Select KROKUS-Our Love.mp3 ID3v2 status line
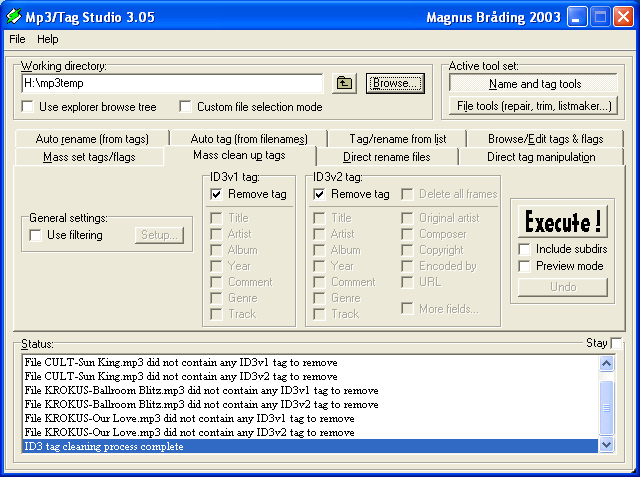This screenshot has width=640, height=477. [310, 432]
